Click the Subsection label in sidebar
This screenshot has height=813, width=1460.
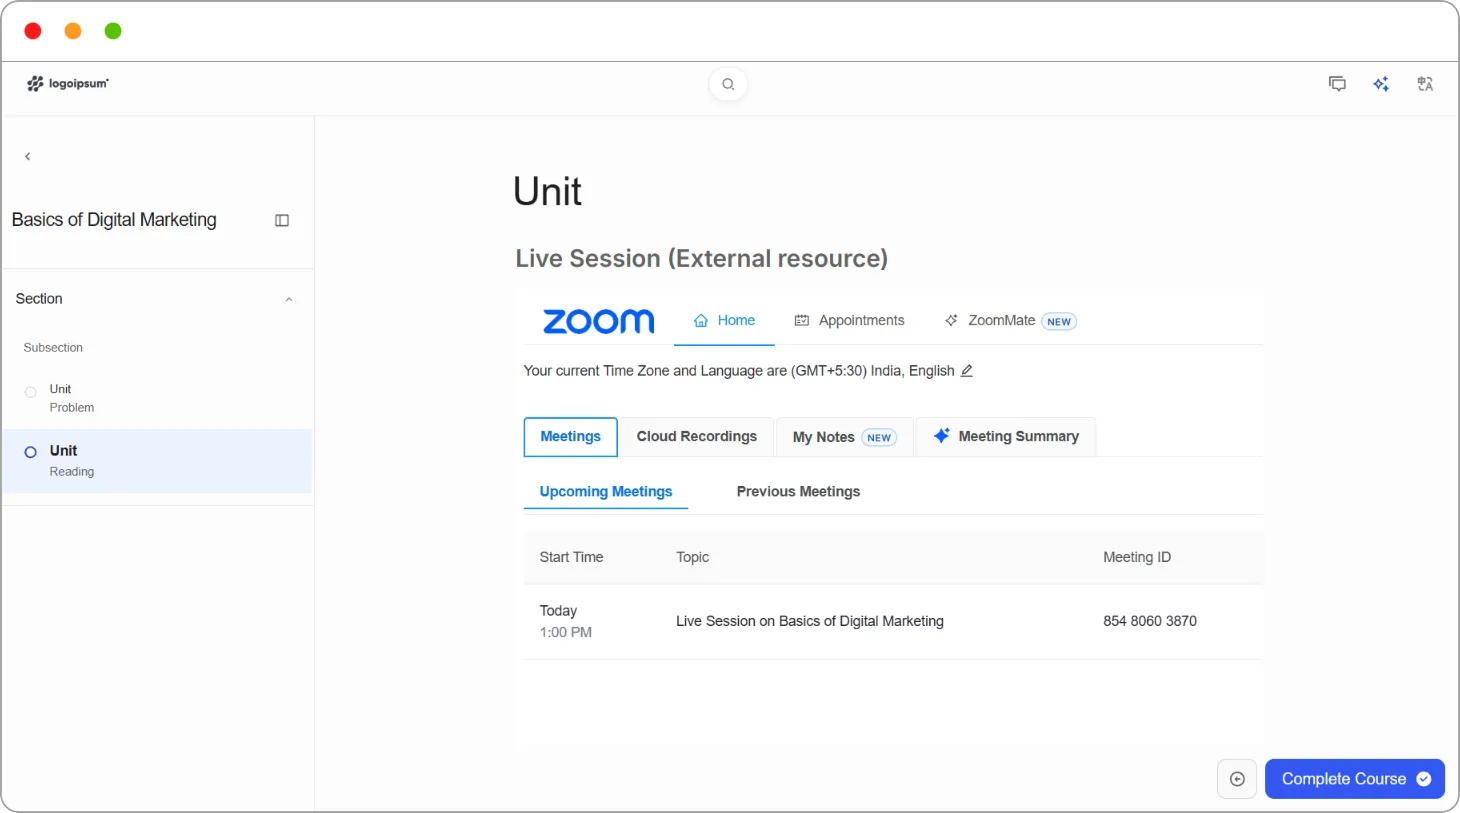pyautogui.click(x=53, y=348)
